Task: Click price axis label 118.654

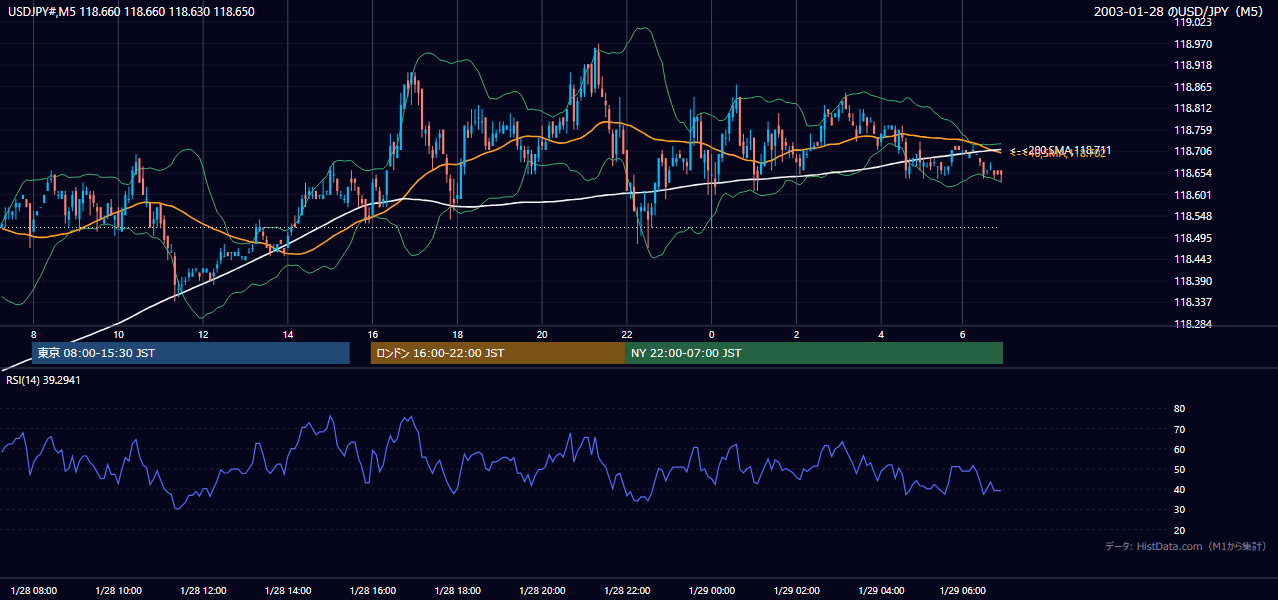Action: (1193, 173)
